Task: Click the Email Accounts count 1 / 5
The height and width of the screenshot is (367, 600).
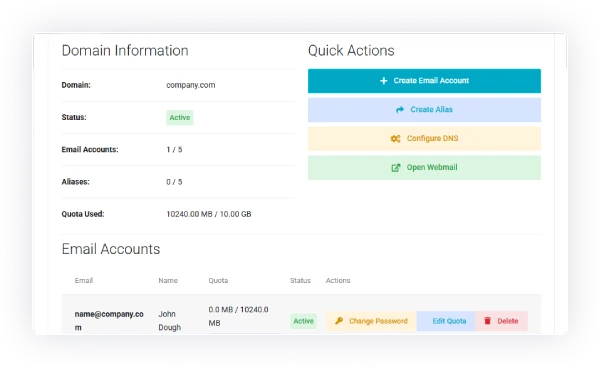Action: [x=174, y=150]
